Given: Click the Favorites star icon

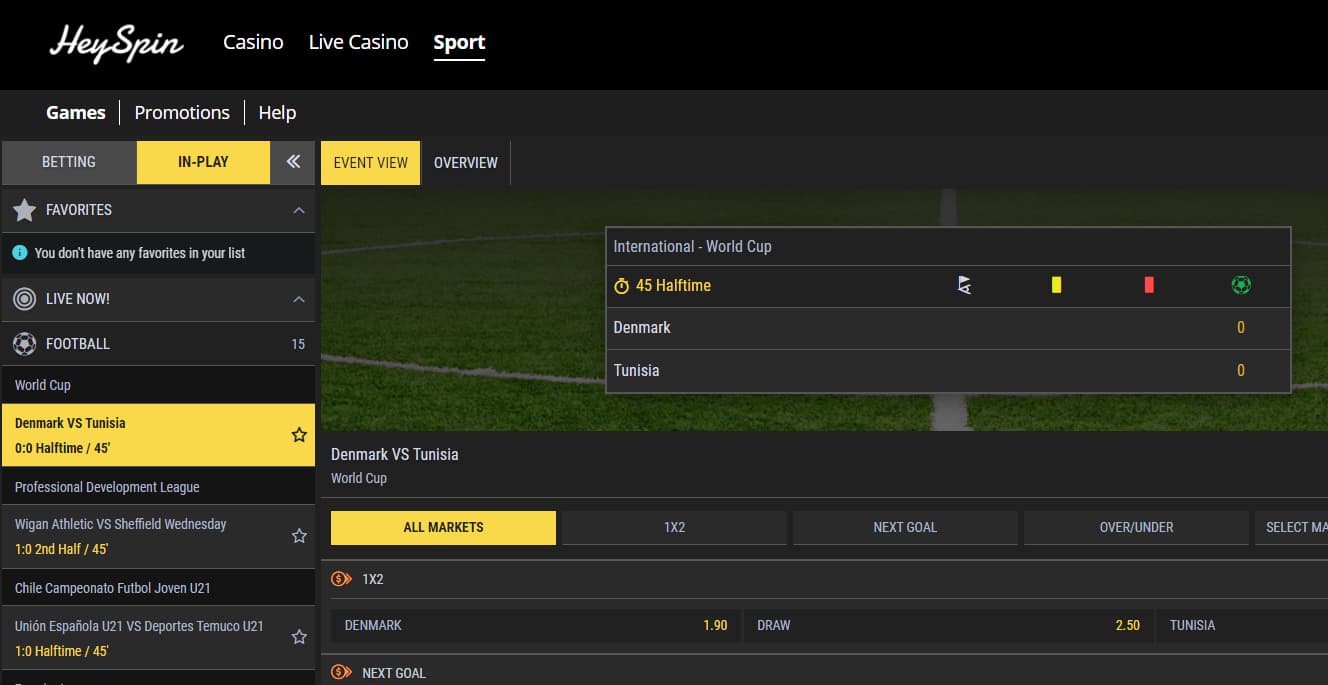Looking at the screenshot, I should pyautogui.click(x=25, y=210).
